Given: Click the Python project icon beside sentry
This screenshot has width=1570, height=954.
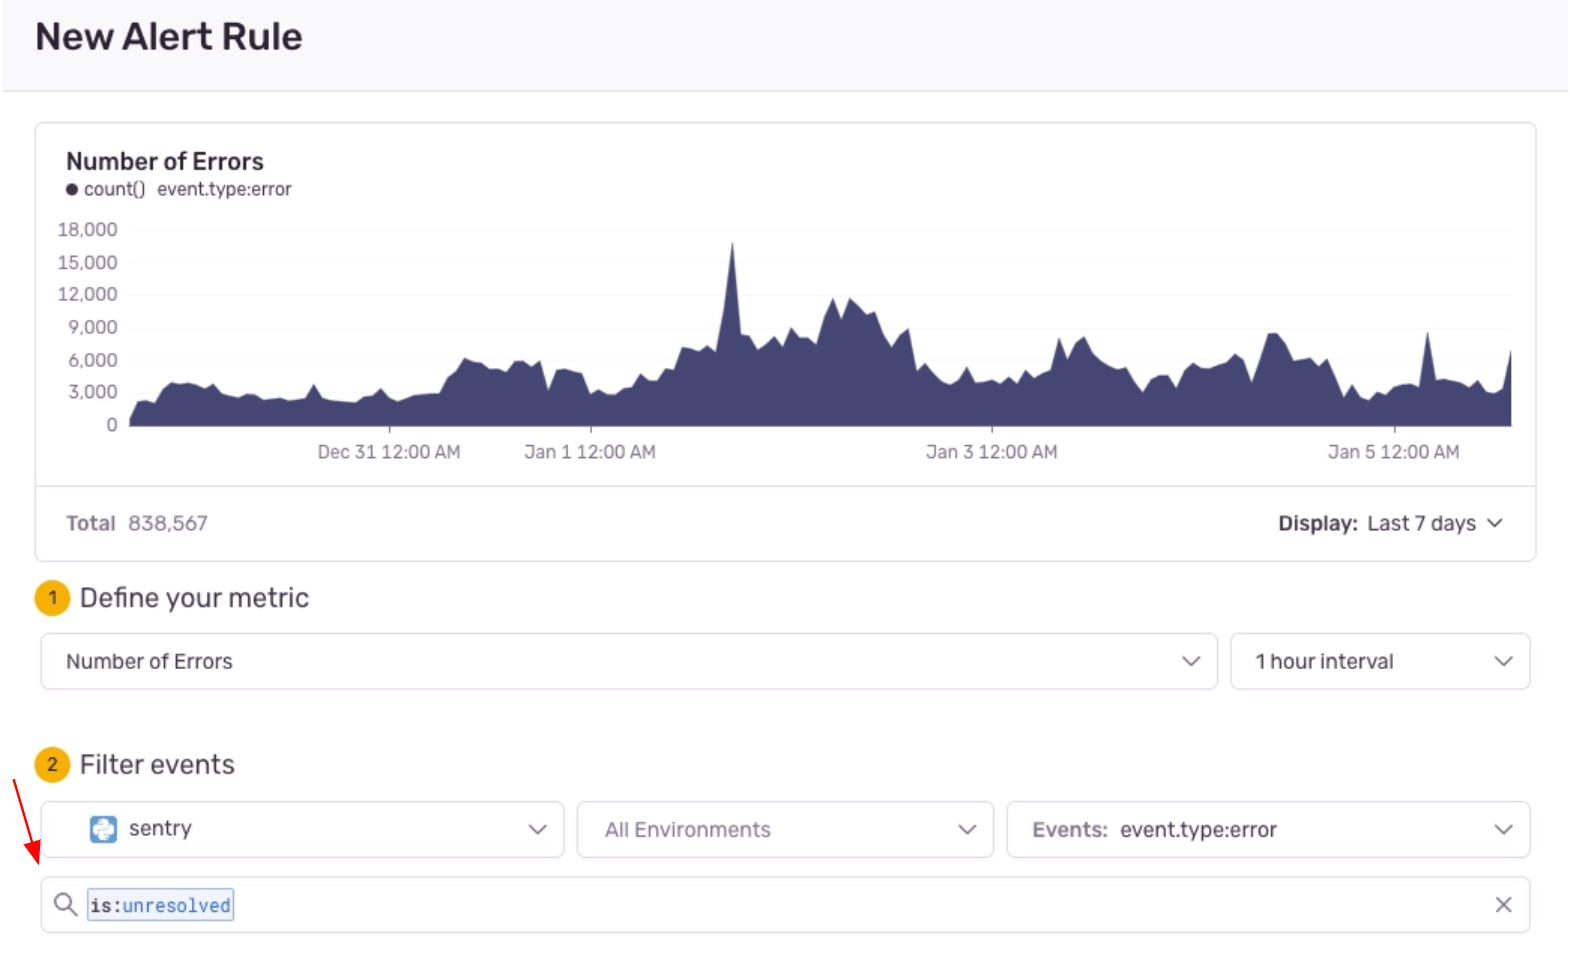Looking at the screenshot, I should (x=103, y=829).
